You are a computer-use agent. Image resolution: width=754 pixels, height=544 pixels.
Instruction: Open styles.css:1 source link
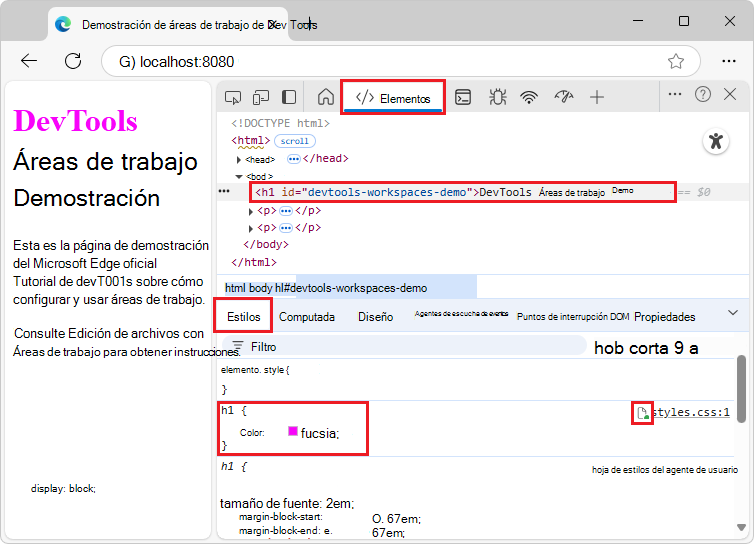pyautogui.click(x=691, y=412)
